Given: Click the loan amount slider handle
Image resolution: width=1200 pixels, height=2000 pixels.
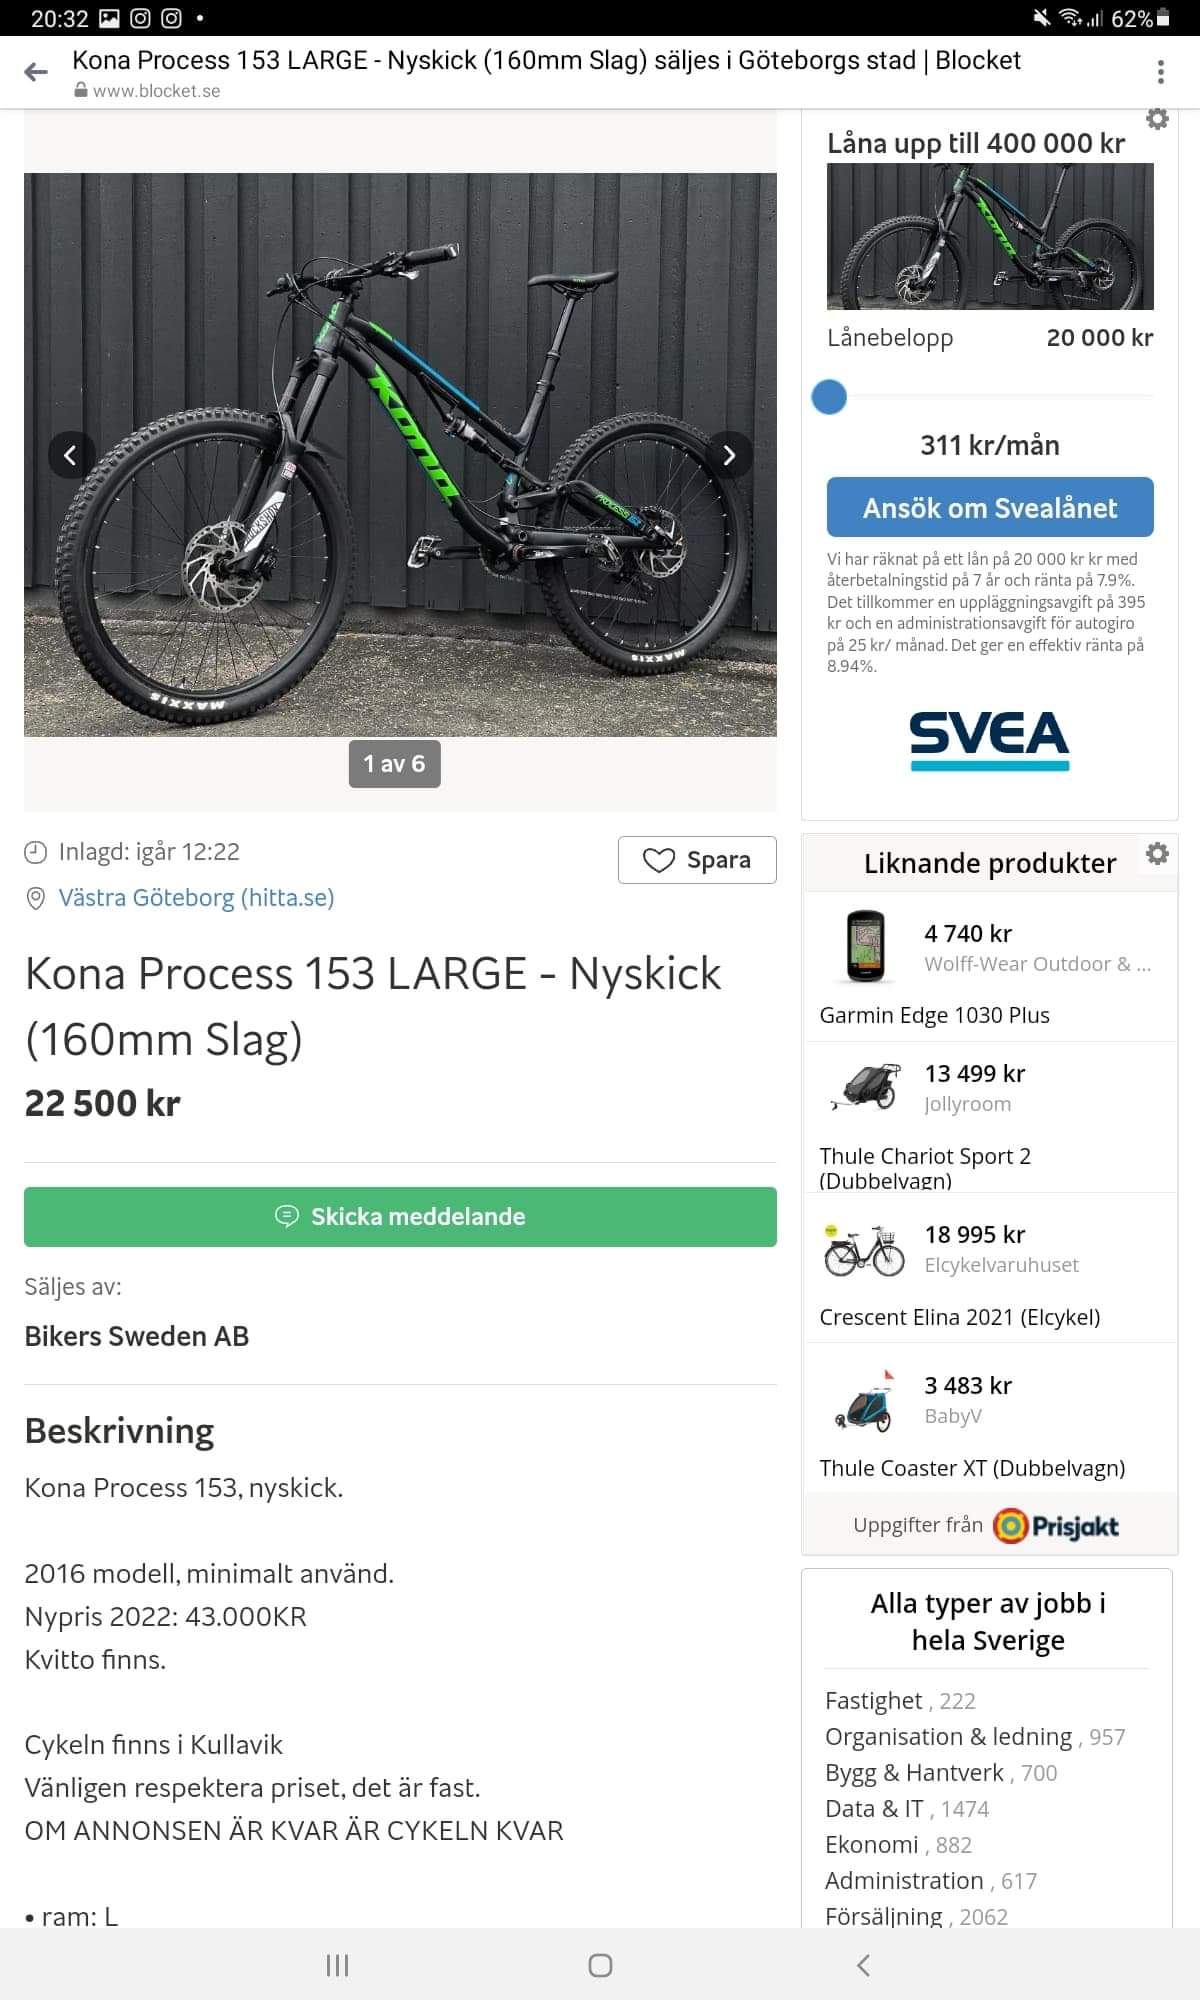Looking at the screenshot, I should pyautogui.click(x=829, y=397).
